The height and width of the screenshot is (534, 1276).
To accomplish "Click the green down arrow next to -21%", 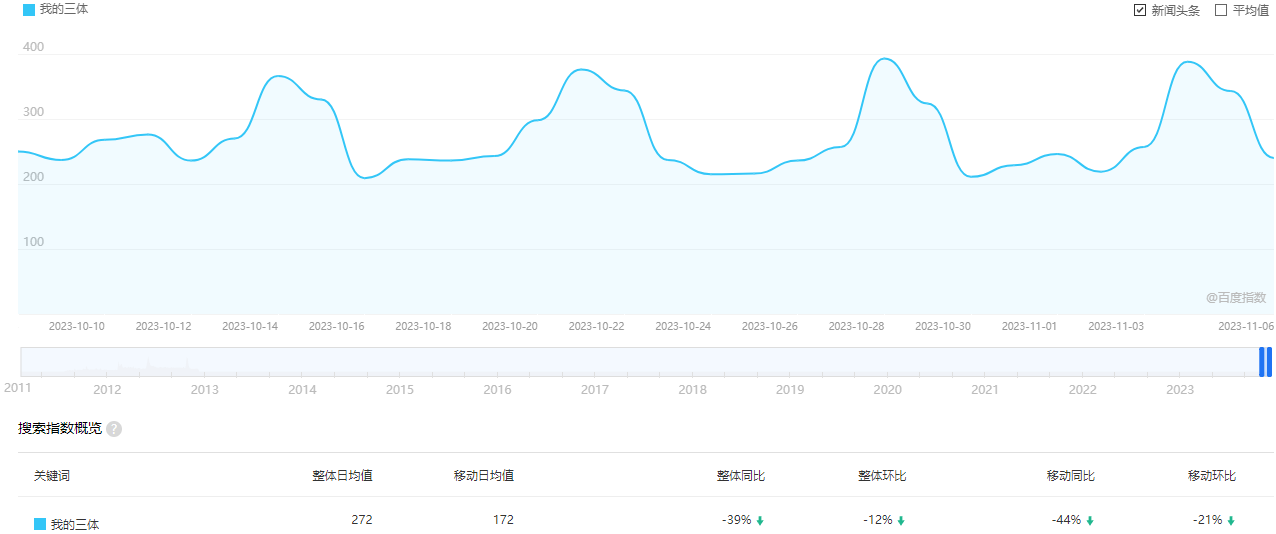I will 1231,521.
